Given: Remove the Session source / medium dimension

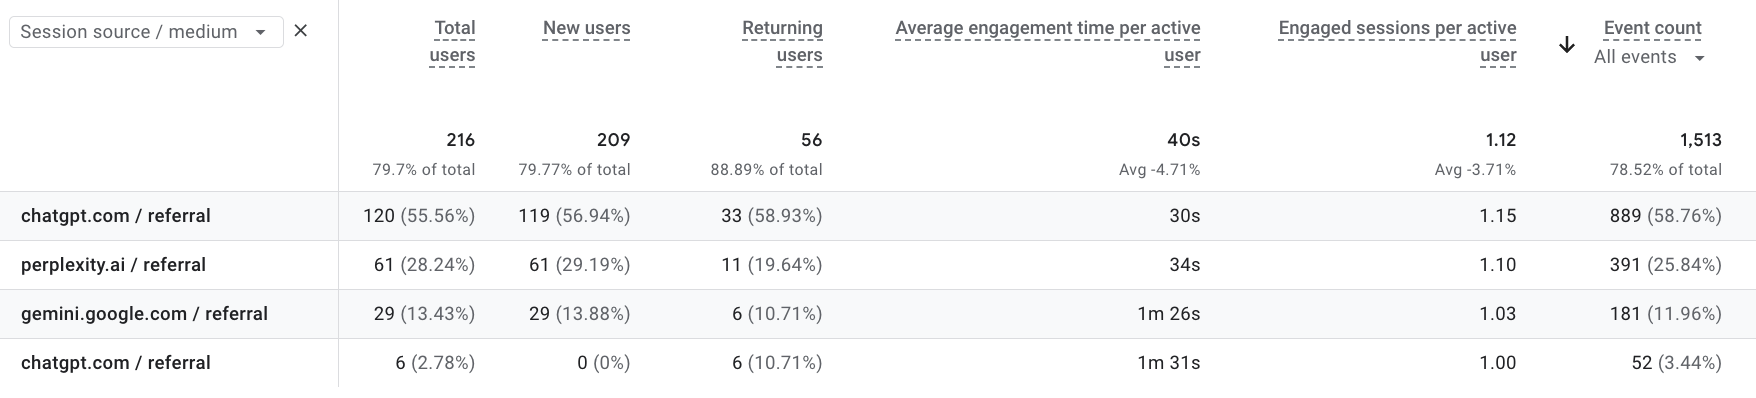Looking at the screenshot, I should pyautogui.click(x=300, y=31).
